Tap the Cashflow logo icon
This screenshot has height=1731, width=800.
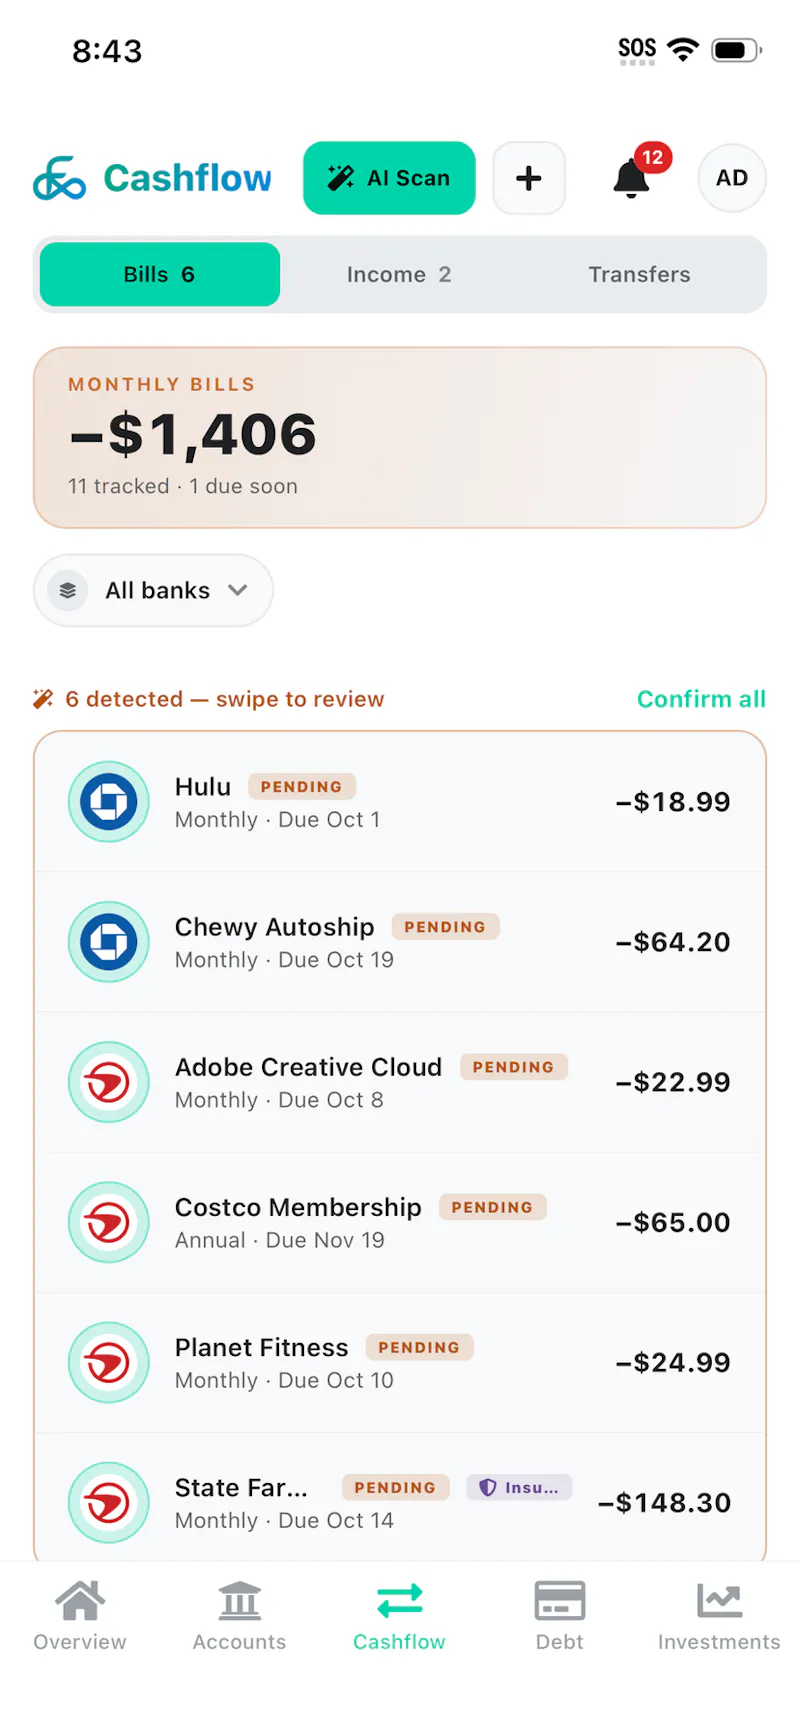tap(59, 178)
